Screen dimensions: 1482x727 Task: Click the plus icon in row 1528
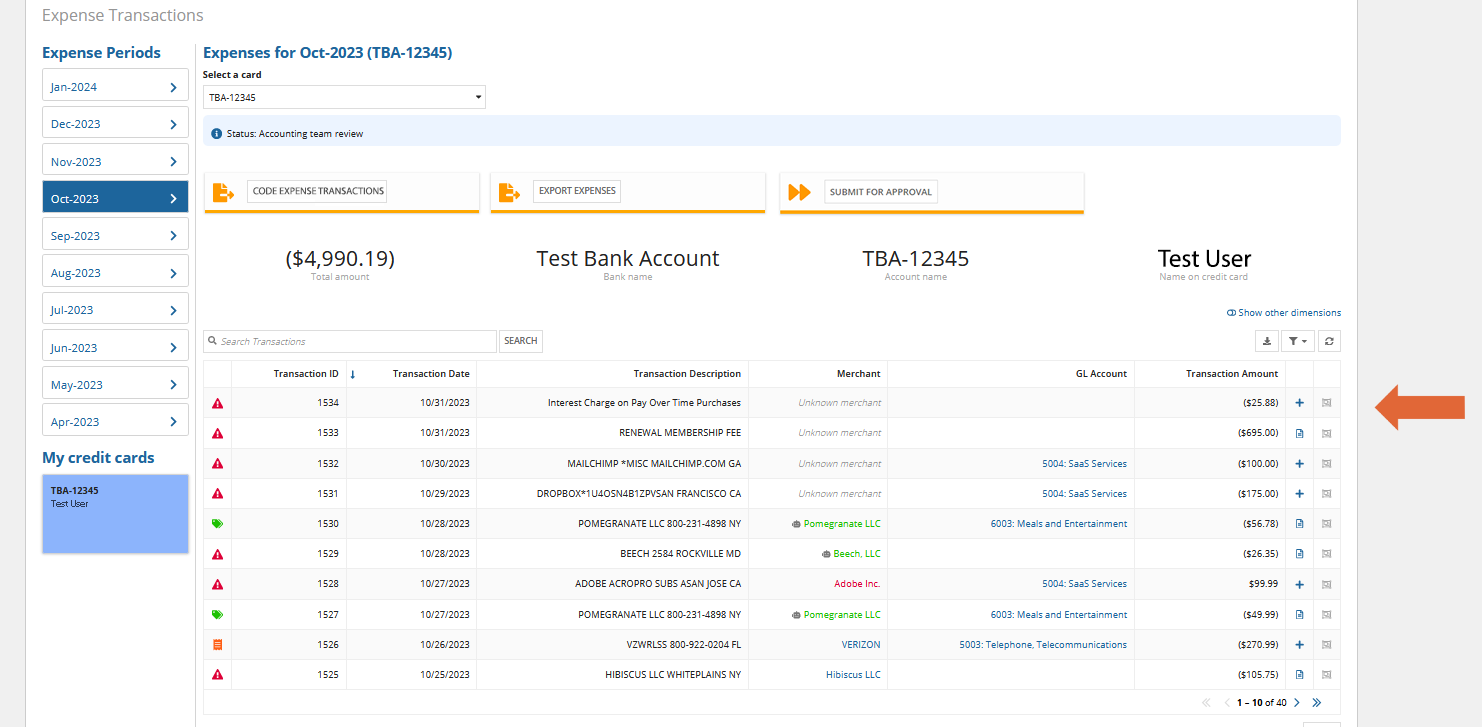pos(1300,584)
